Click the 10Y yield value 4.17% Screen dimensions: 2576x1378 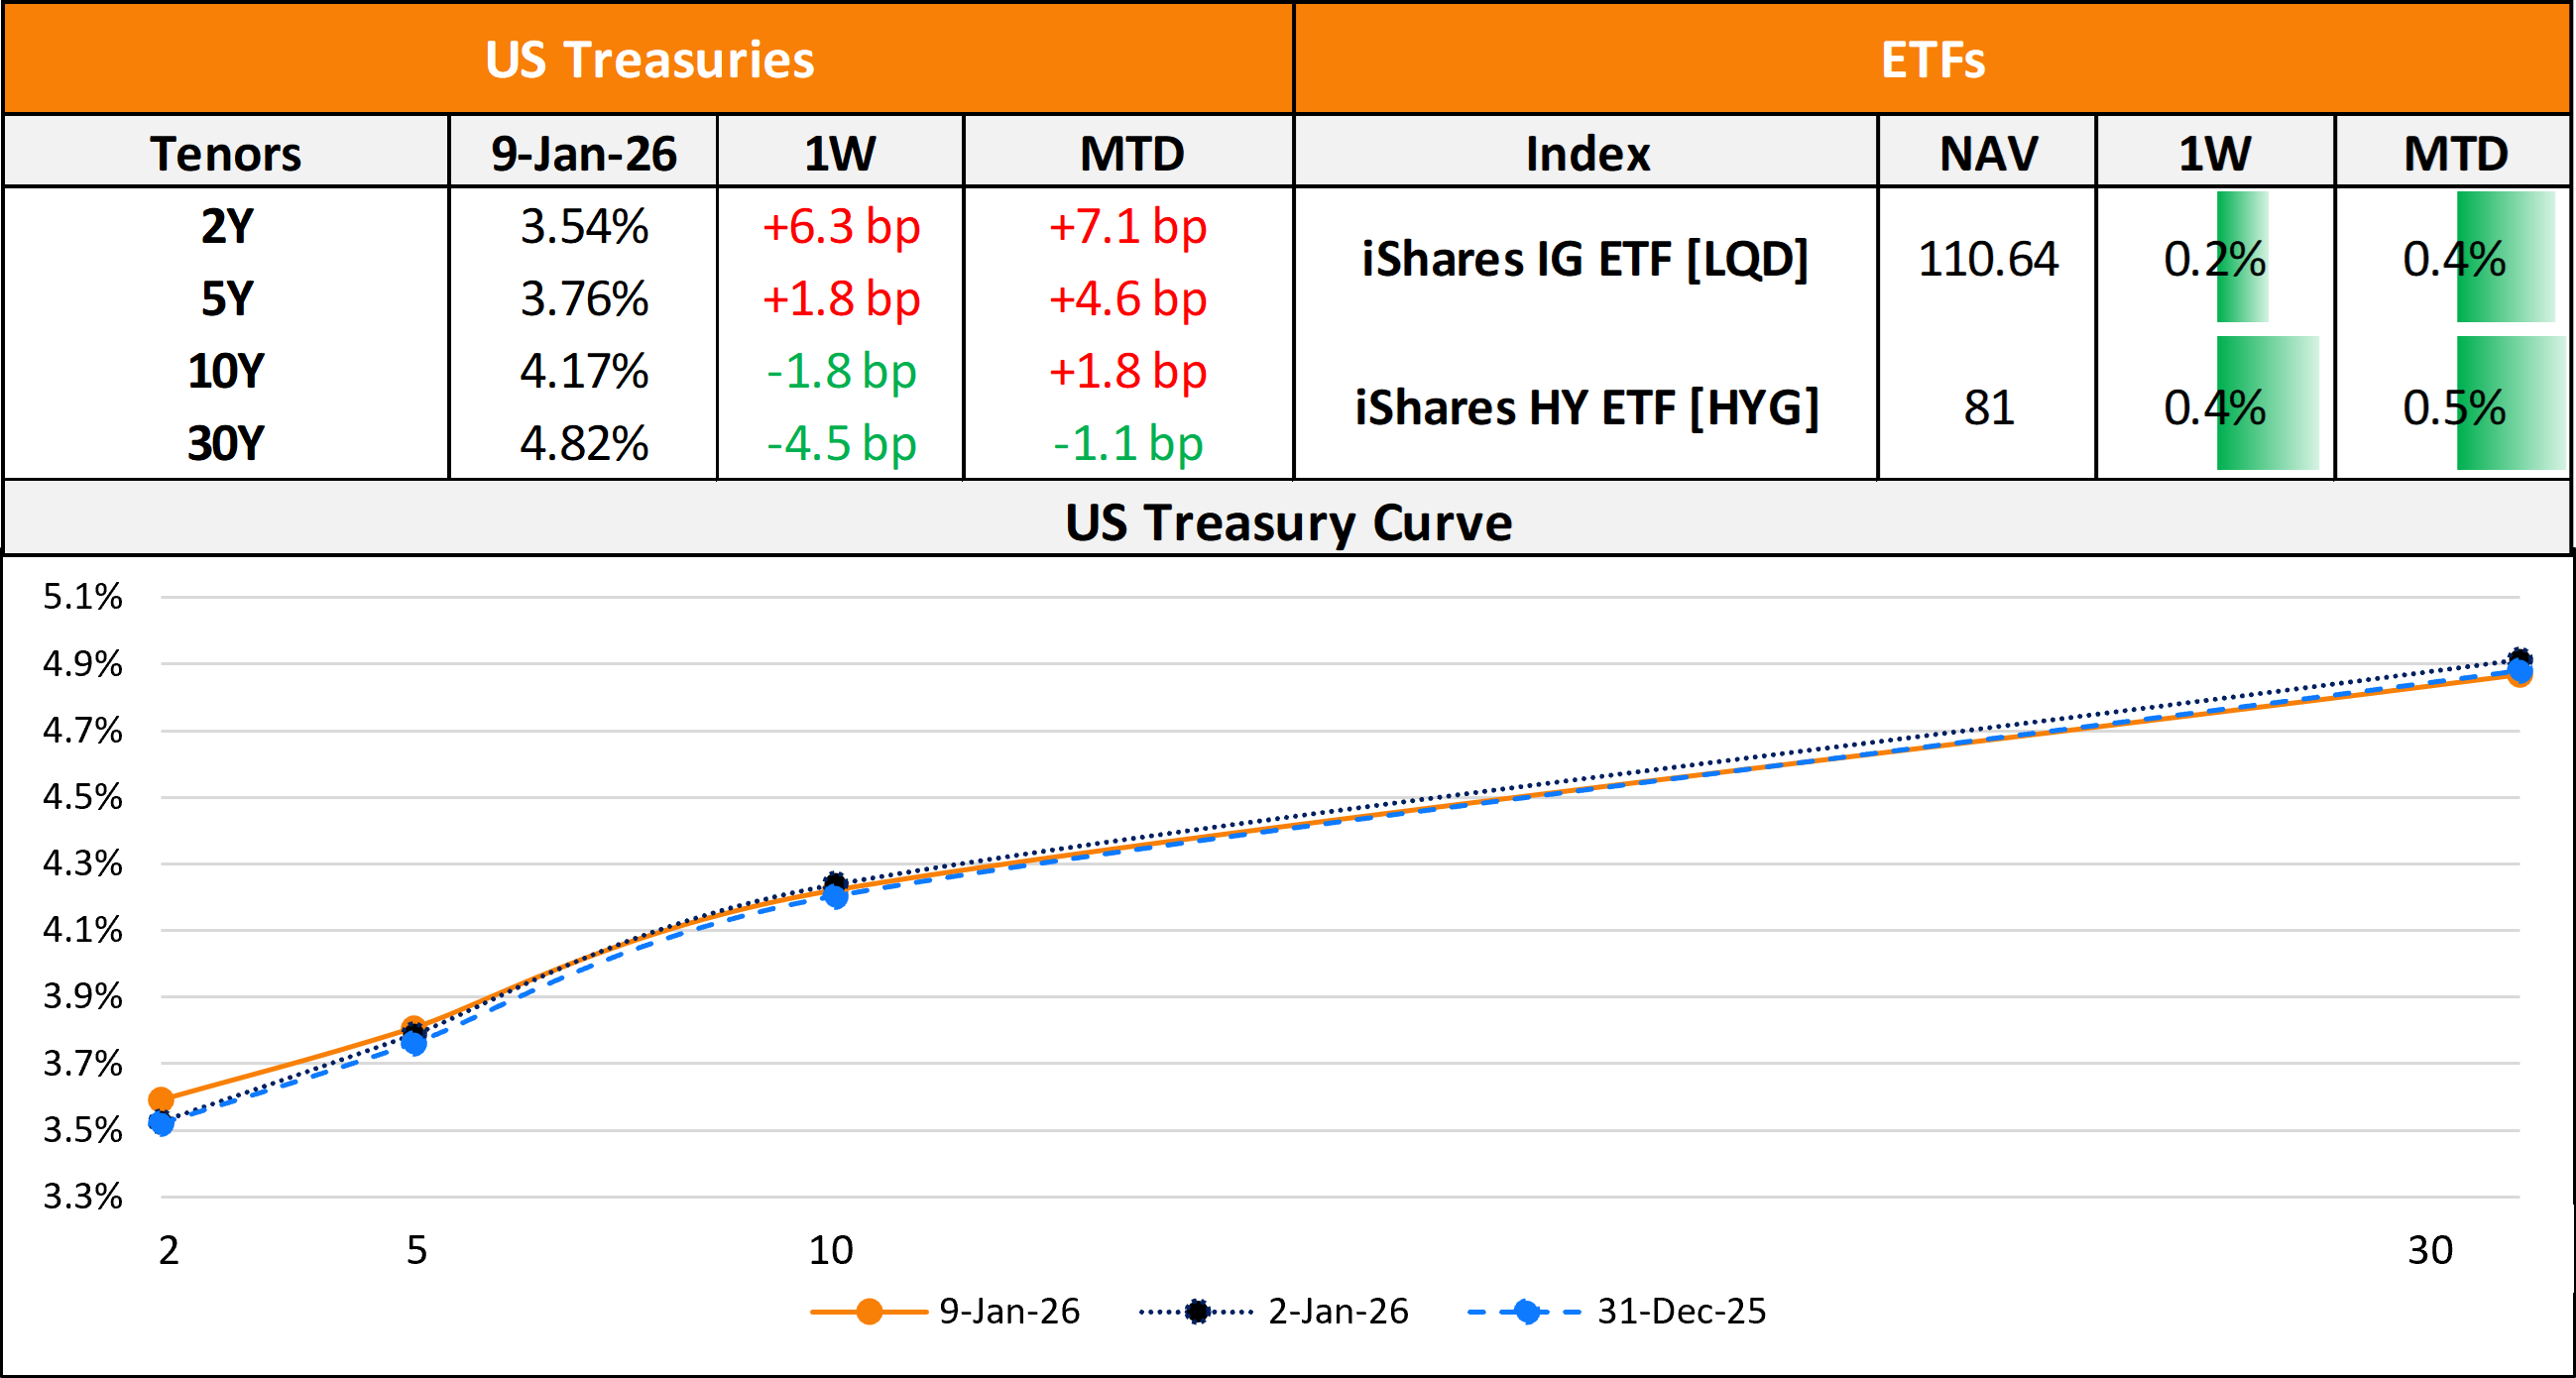point(584,371)
